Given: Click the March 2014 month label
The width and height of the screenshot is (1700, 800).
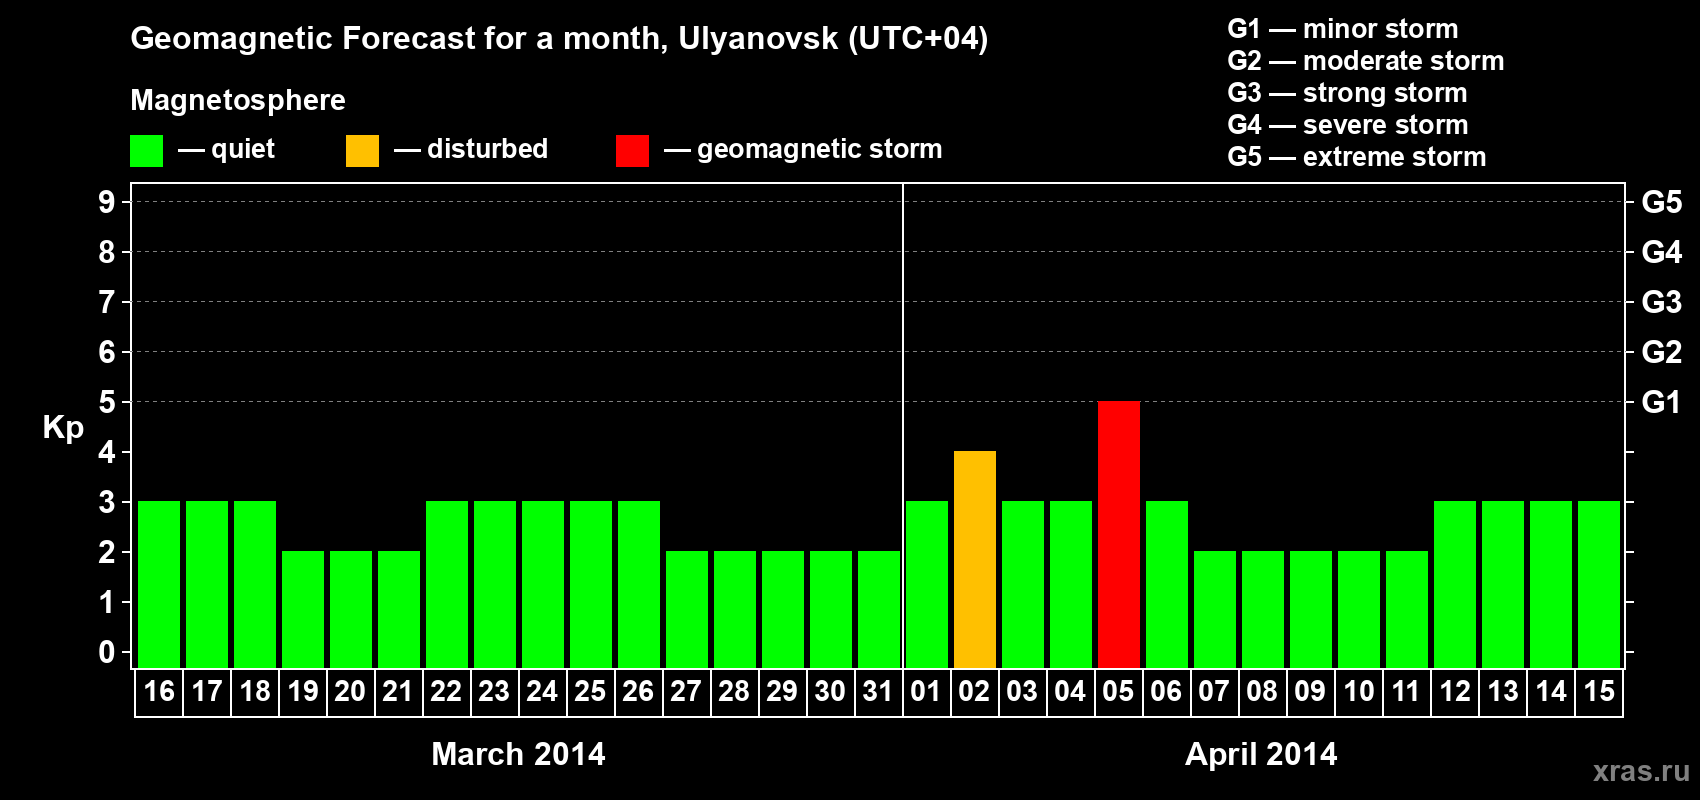Looking at the screenshot, I should pyautogui.click(x=518, y=754).
